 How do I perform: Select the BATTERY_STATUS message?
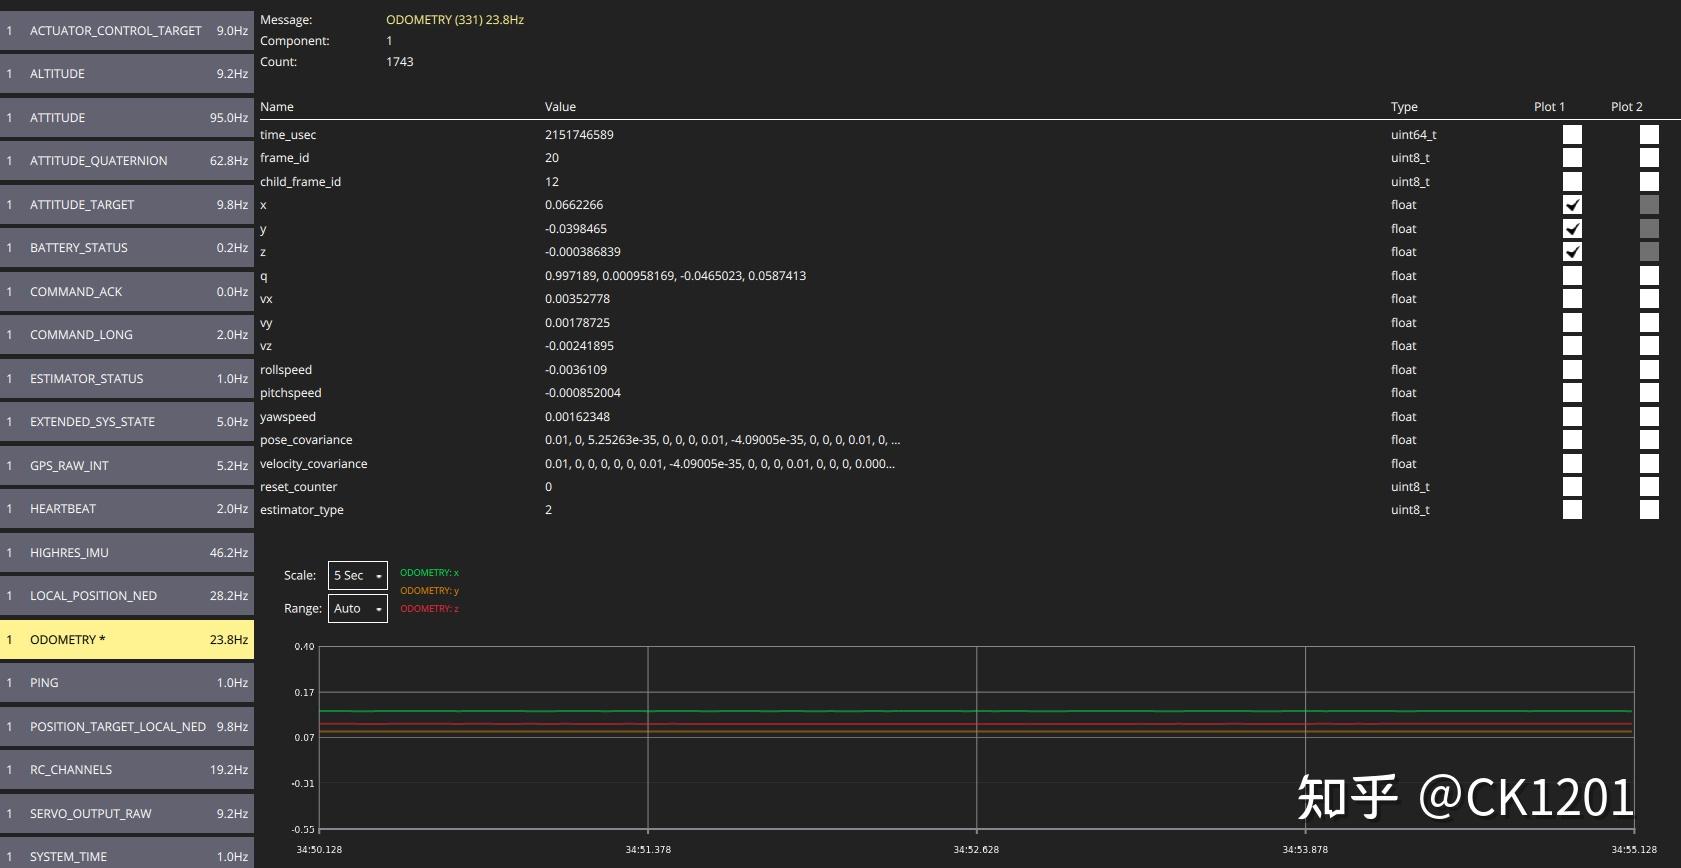127,248
